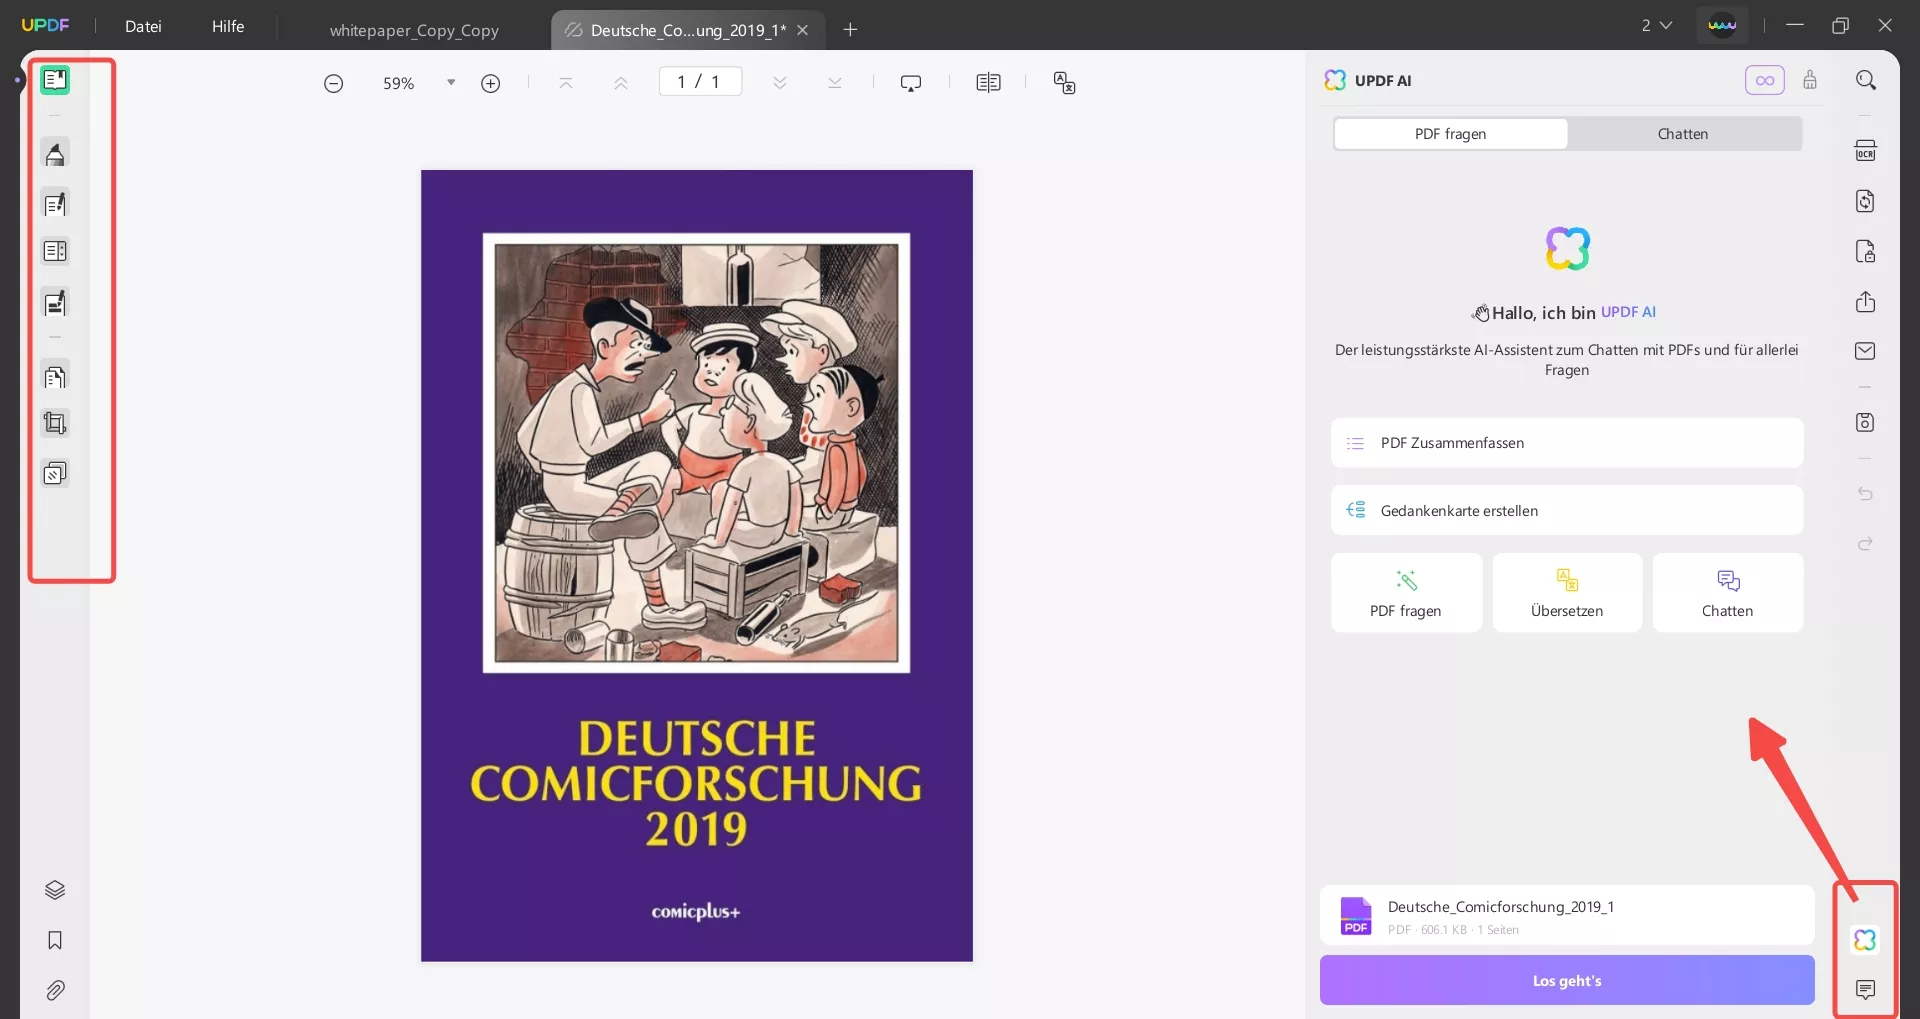The image size is (1920, 1019).
Task: Open the Datei menu
Action: pyautogui.click(x=144, y=27)
